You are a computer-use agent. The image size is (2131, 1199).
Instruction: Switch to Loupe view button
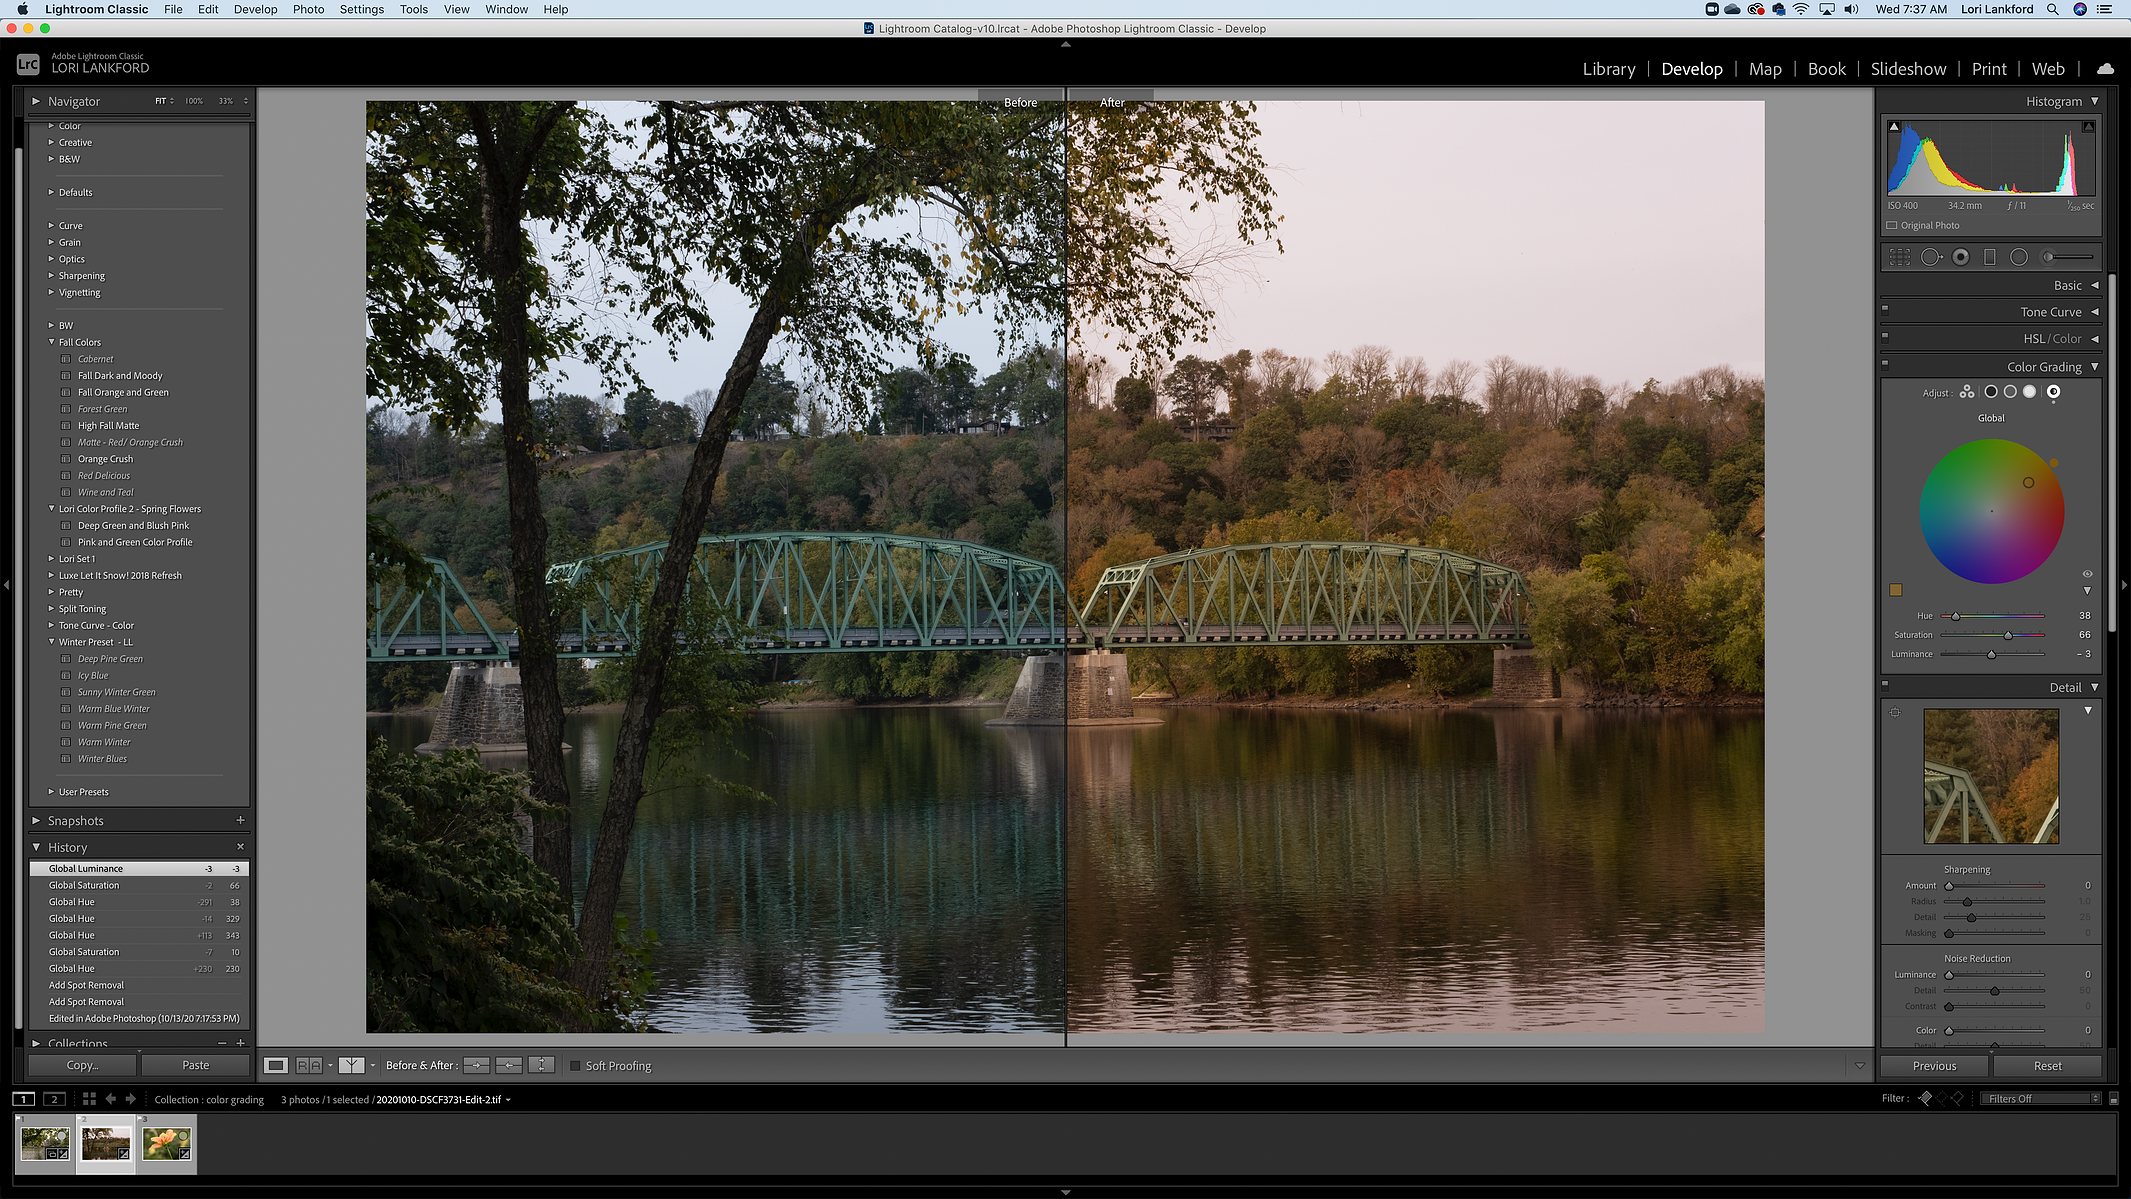(x=276, y=1065)
